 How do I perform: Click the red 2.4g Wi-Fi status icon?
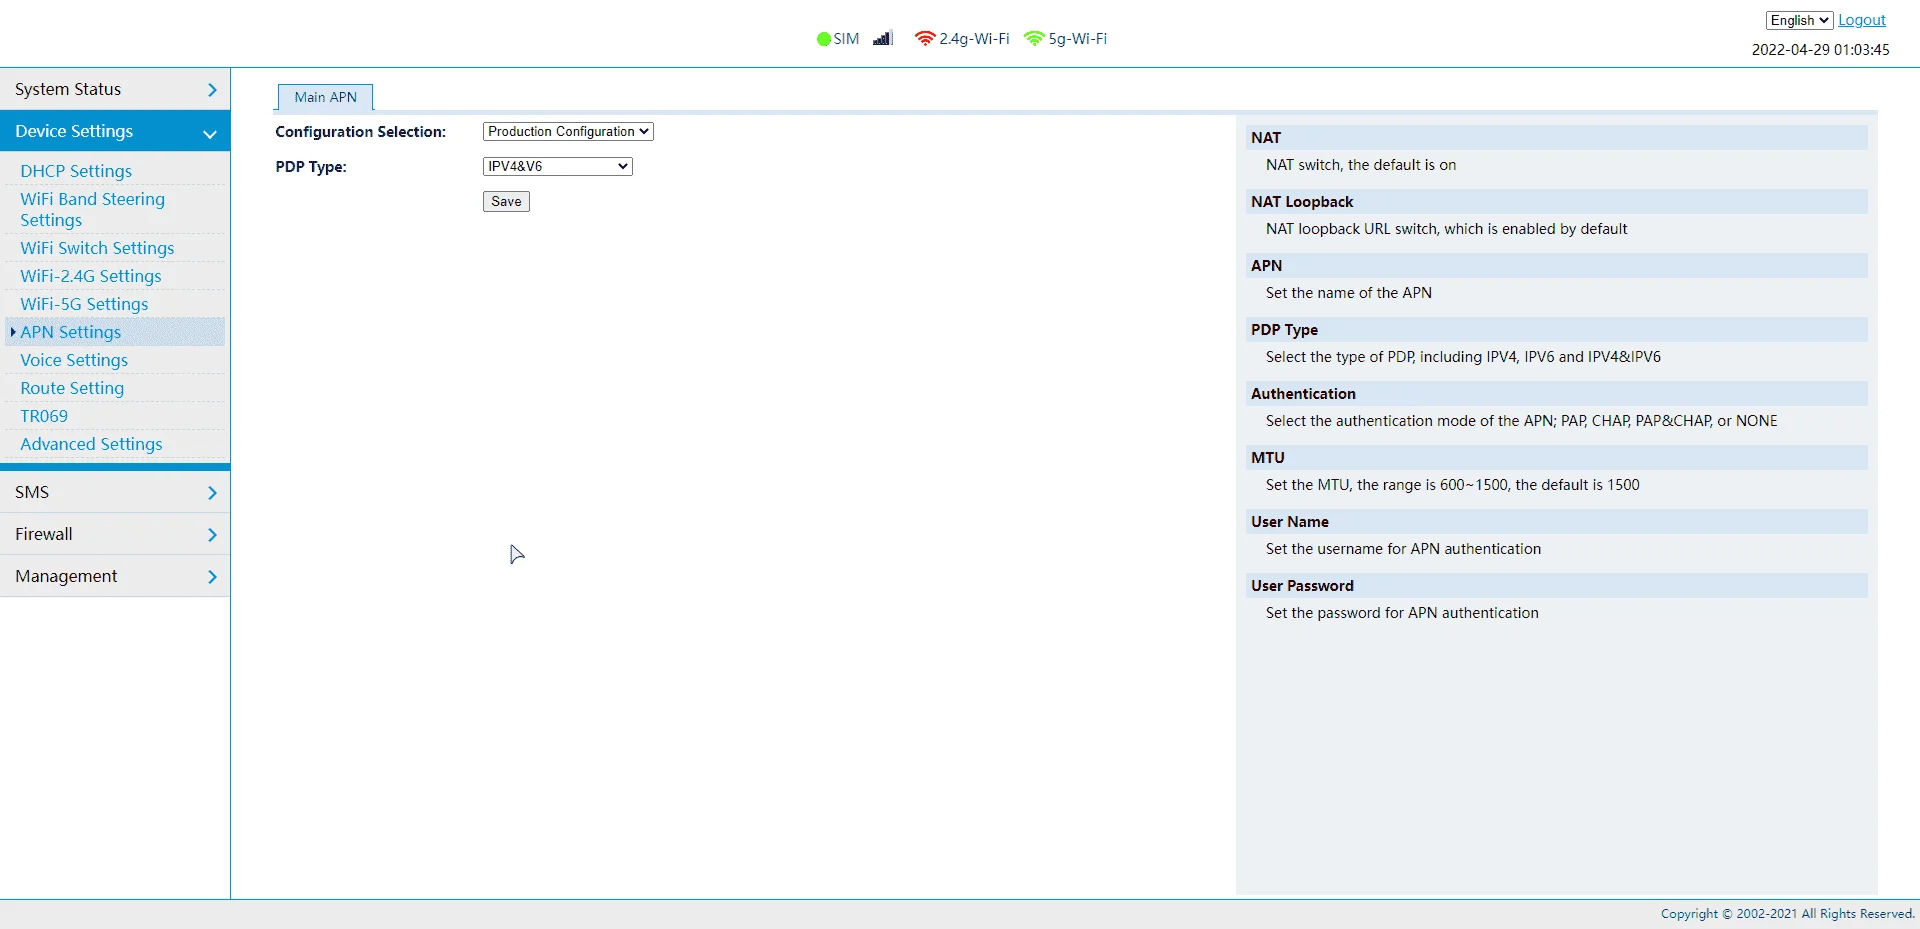tap(925, 39)
